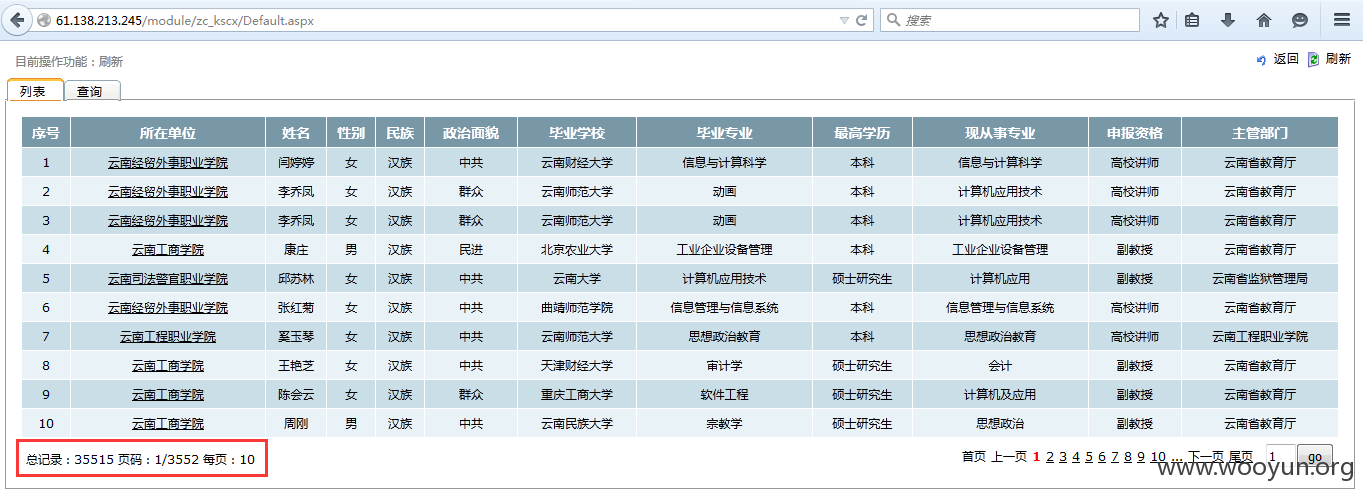Open URL history dropdown arrow in address bar
This screenshot has width=1363, height=496.
tap(844, 20)
